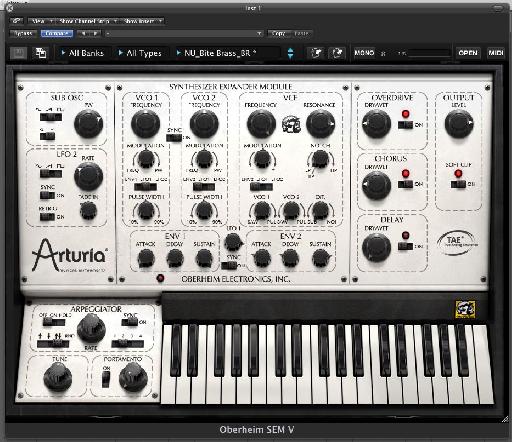Click the LFO 2 Rate knob

88,176
